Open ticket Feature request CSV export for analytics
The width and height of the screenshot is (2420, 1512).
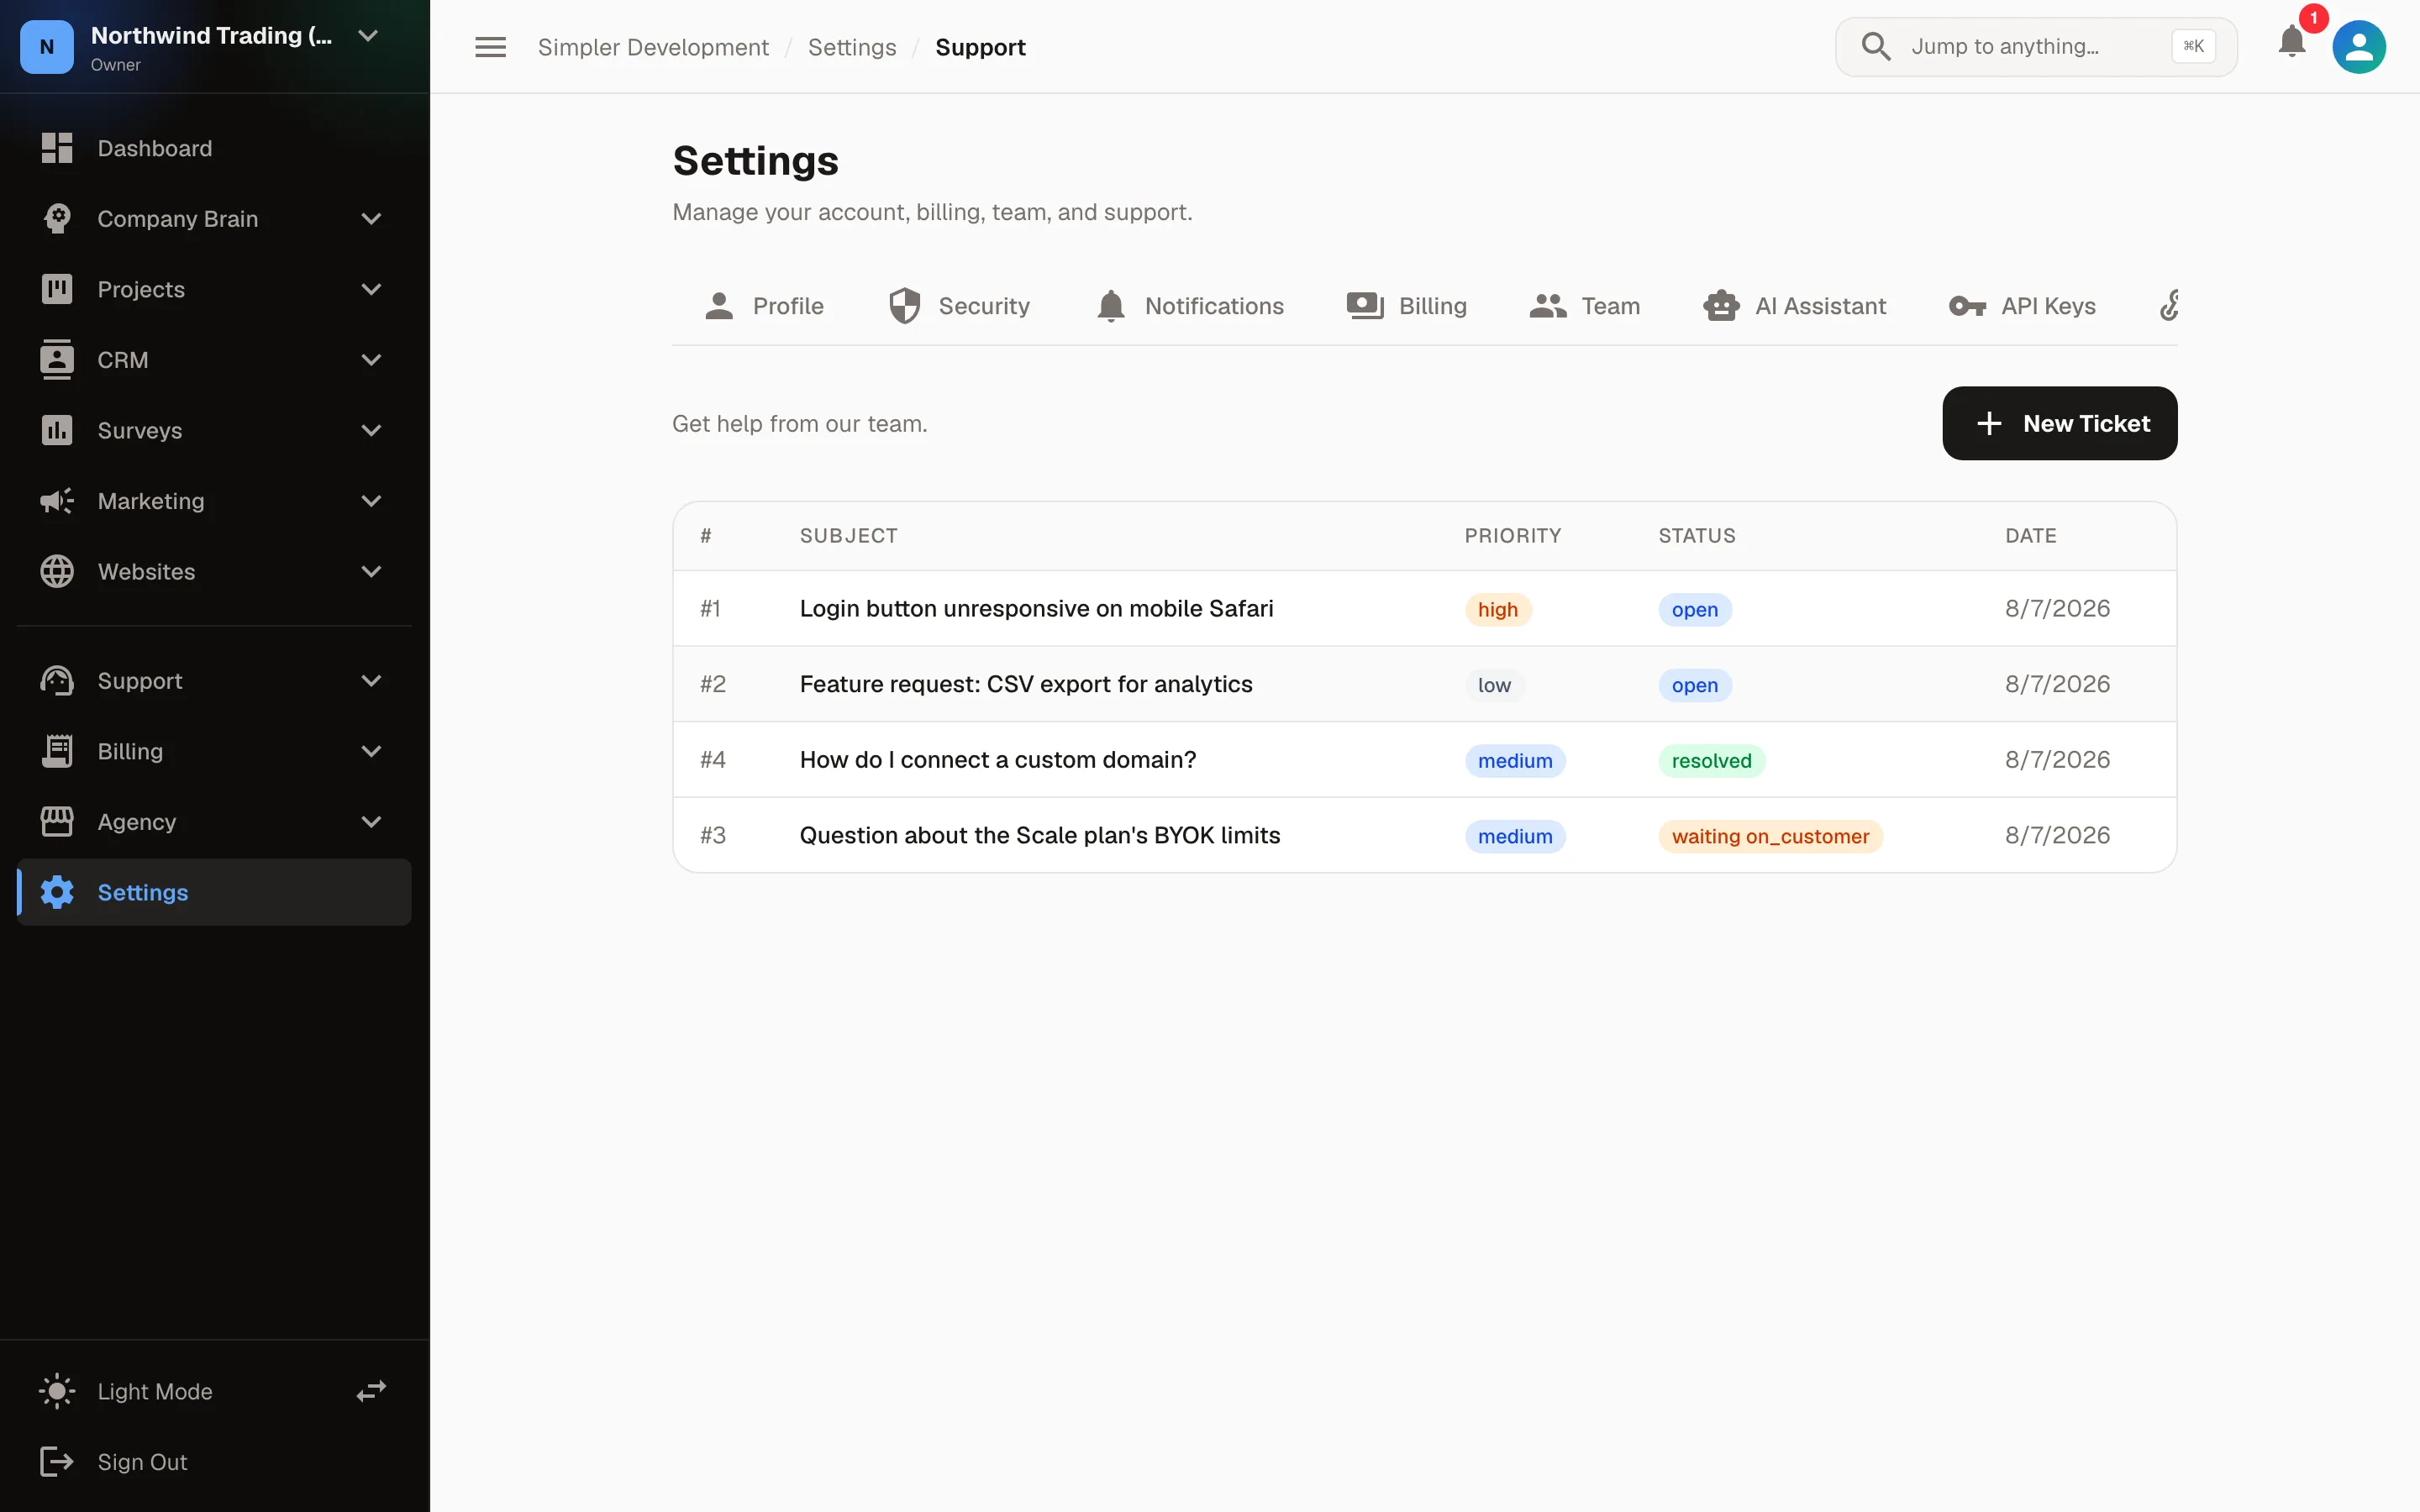[1026, 684]
